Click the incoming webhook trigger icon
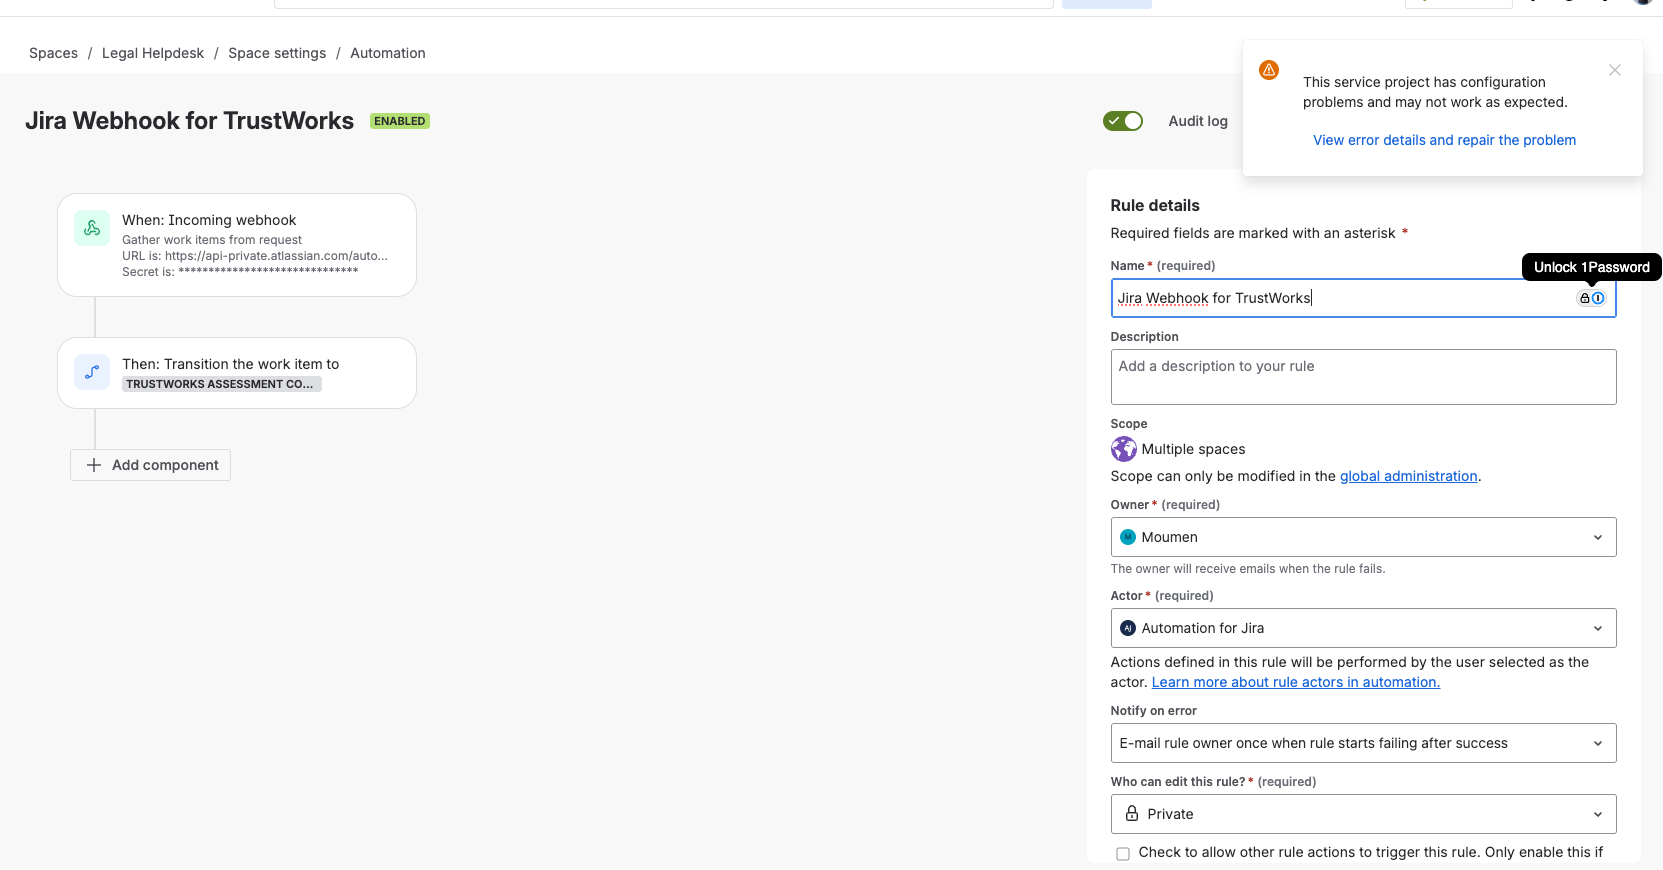 pyautogui.click(x=92, y=228)
